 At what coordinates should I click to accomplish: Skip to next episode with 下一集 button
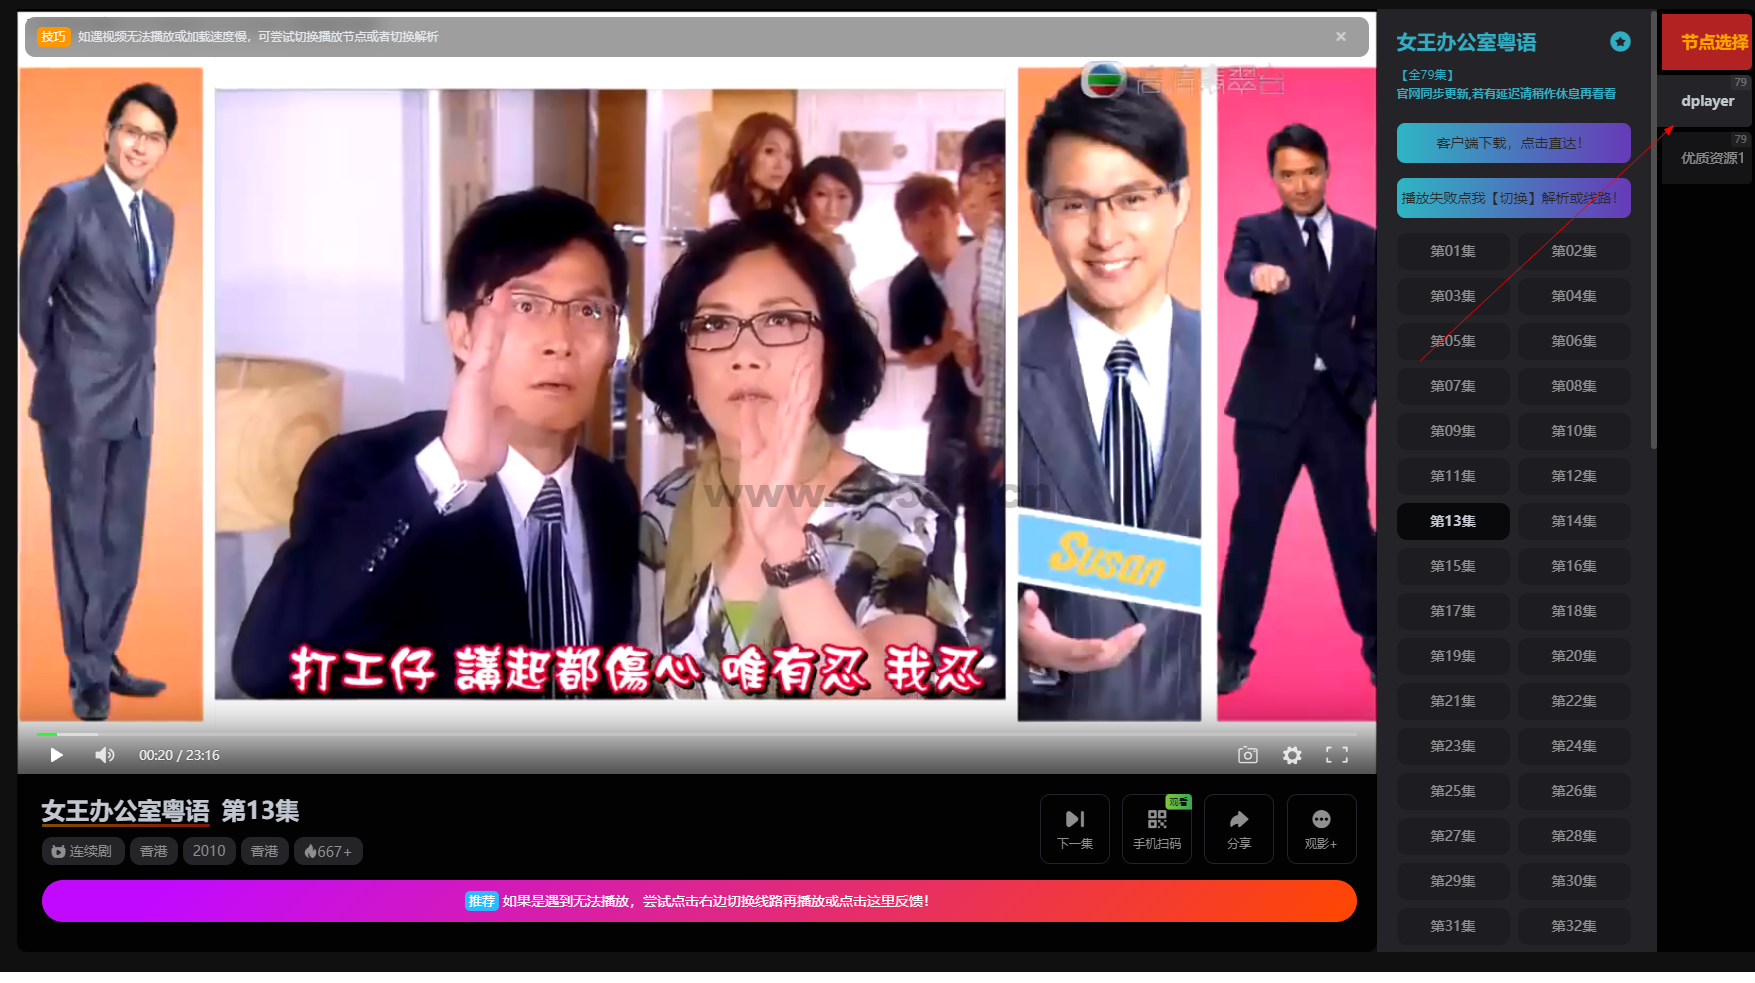point(1075,829)
